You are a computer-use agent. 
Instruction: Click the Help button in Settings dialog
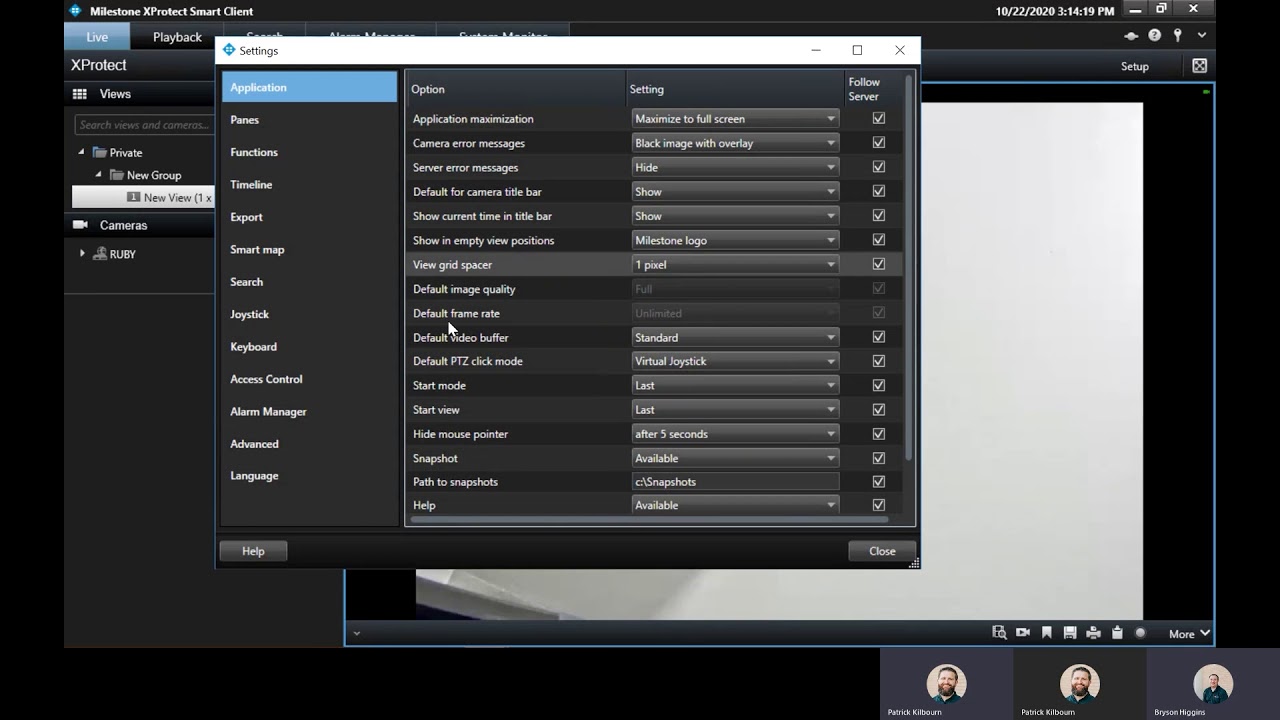(x=253, y=551)
